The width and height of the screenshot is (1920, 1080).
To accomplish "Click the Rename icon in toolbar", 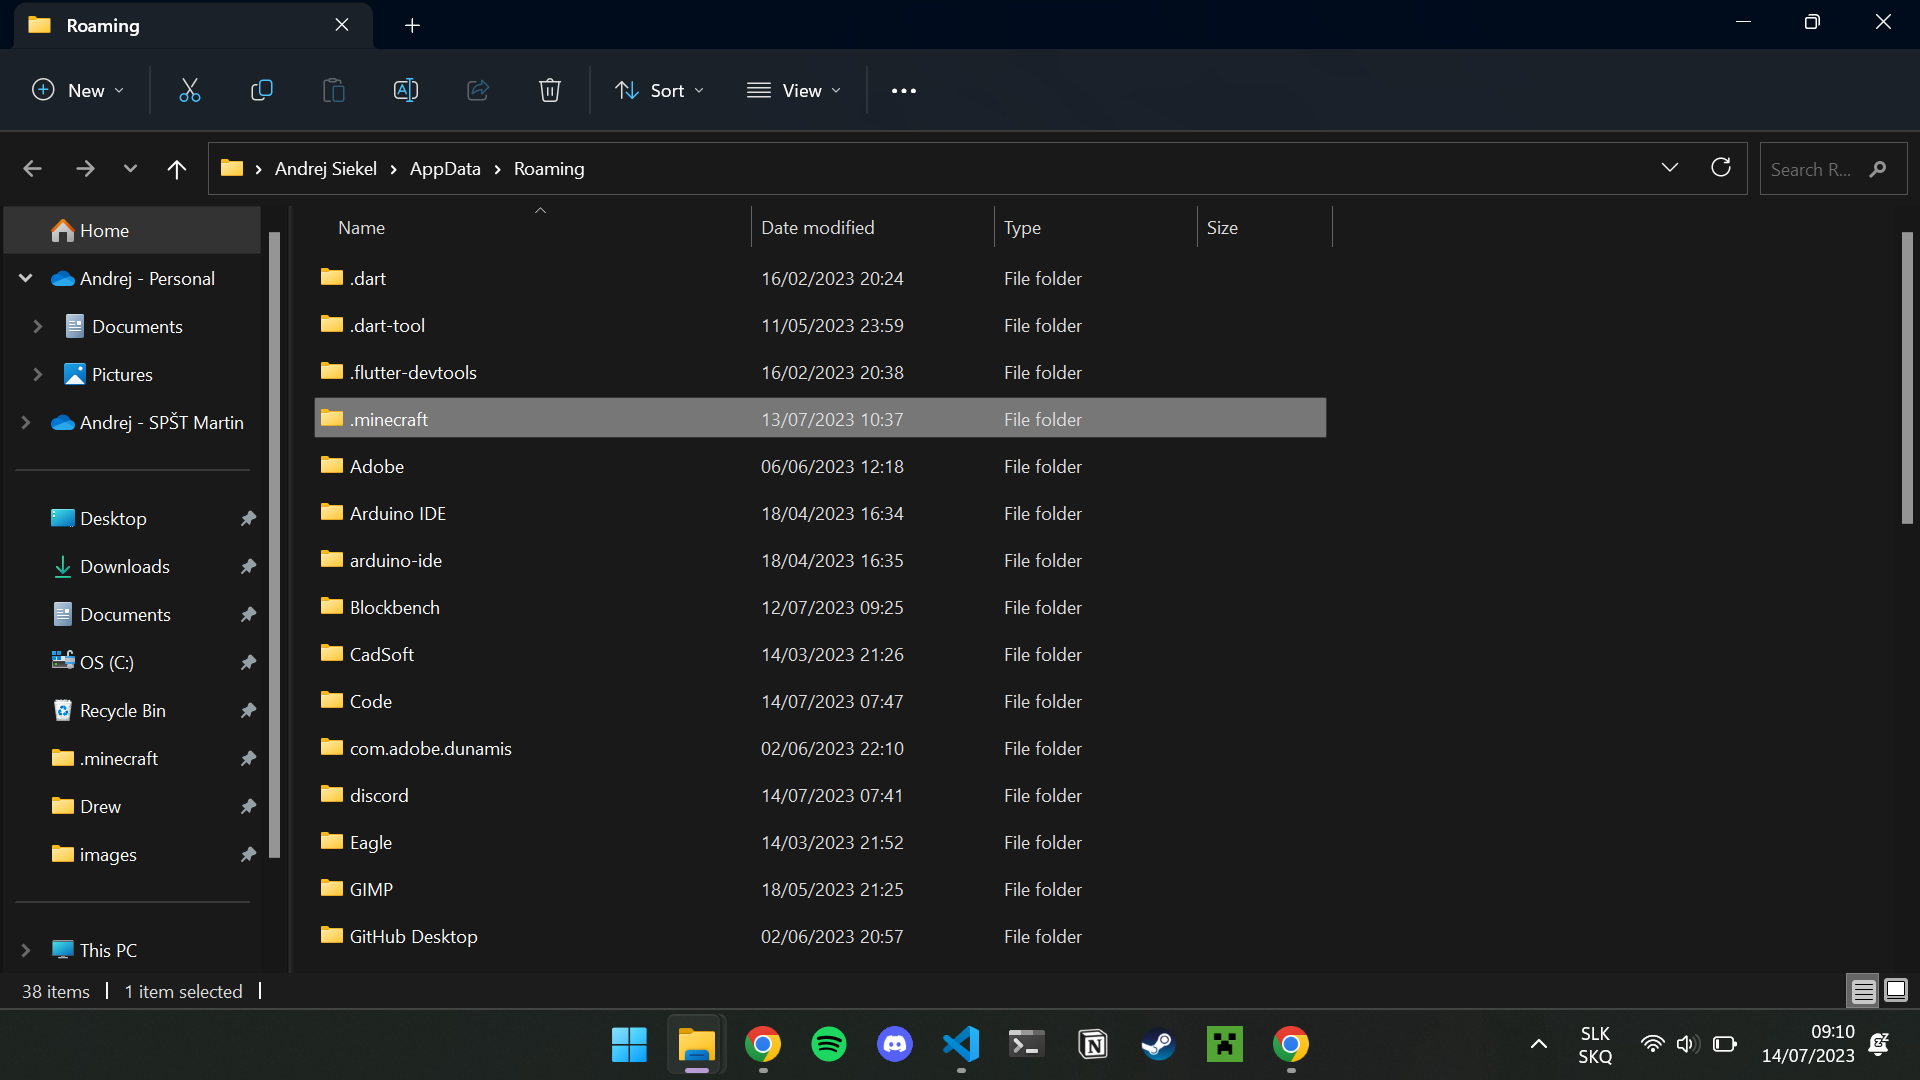I will tap(406, 90).
